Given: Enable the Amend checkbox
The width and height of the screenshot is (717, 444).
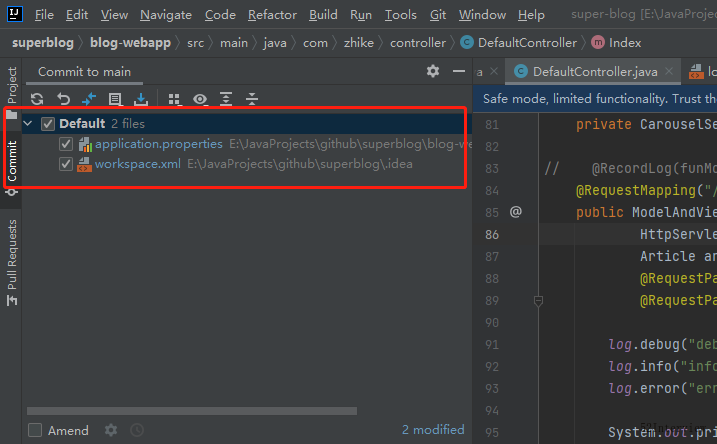Looking at the screenshot, I should point(35,430).
